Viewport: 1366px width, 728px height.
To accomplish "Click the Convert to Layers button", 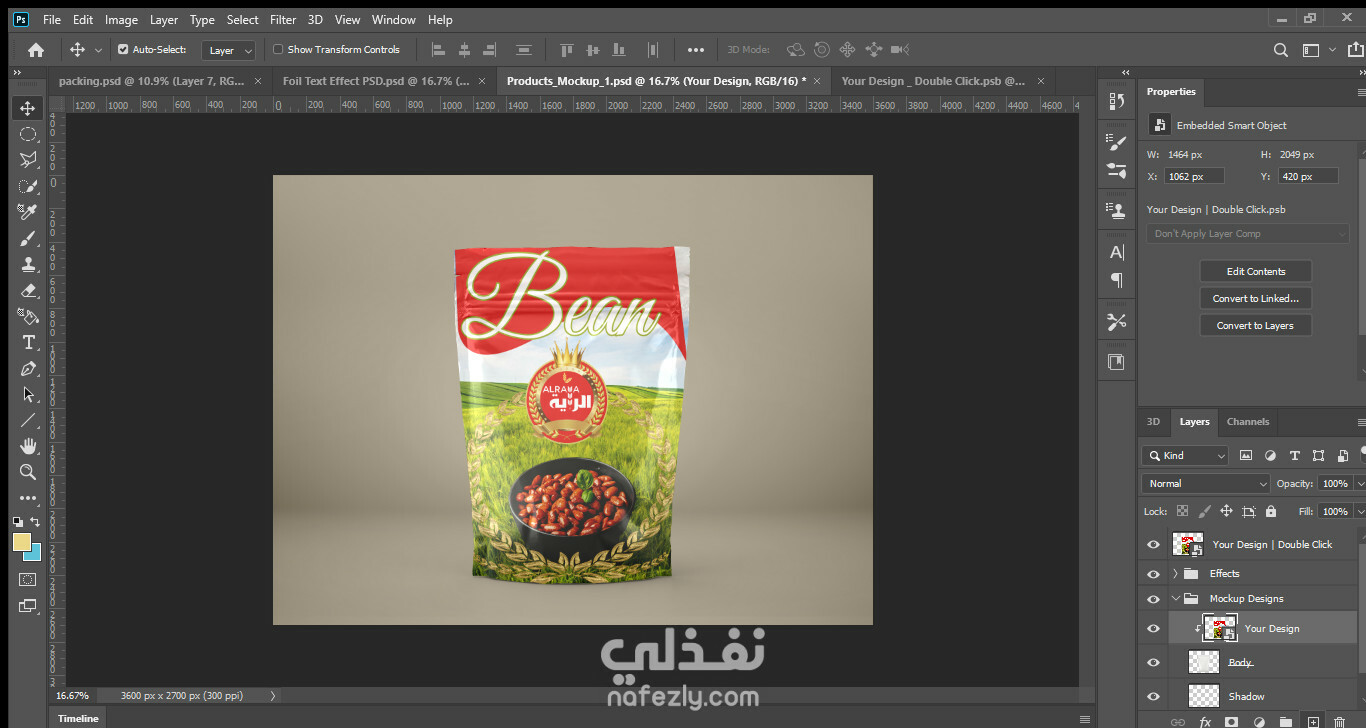I will pyautogui.click(x=1256, y=326).
